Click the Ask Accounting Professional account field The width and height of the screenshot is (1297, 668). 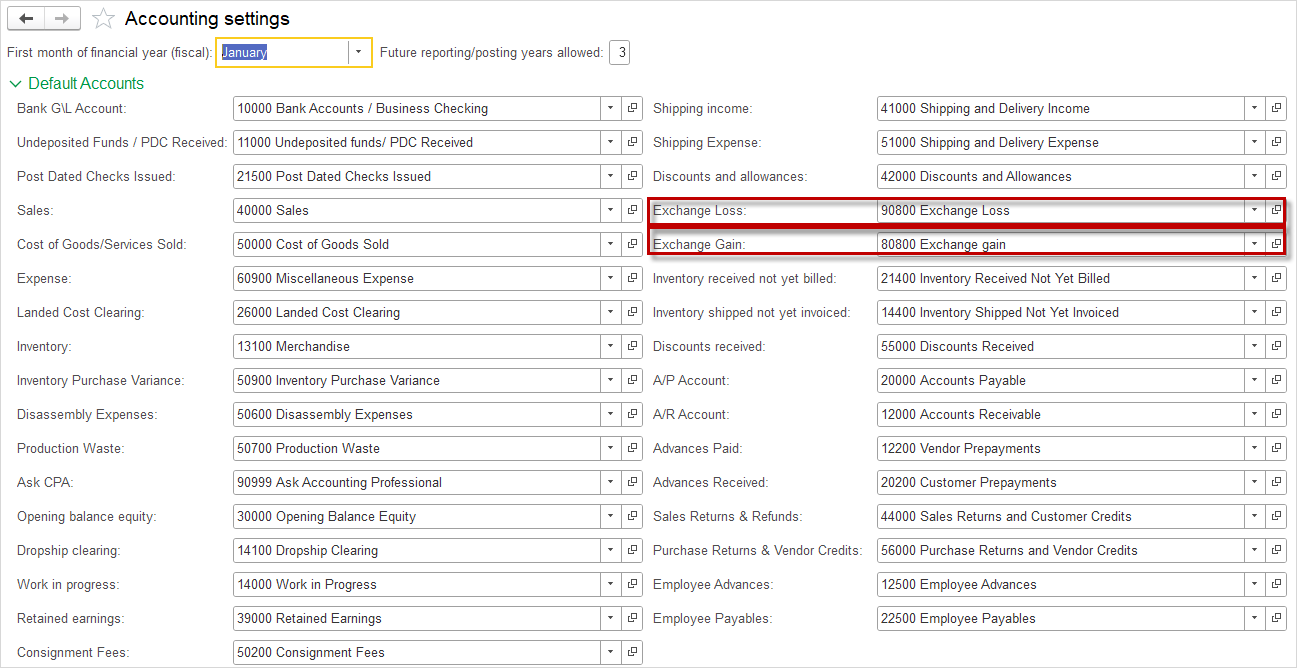click(x=416, y=482)
